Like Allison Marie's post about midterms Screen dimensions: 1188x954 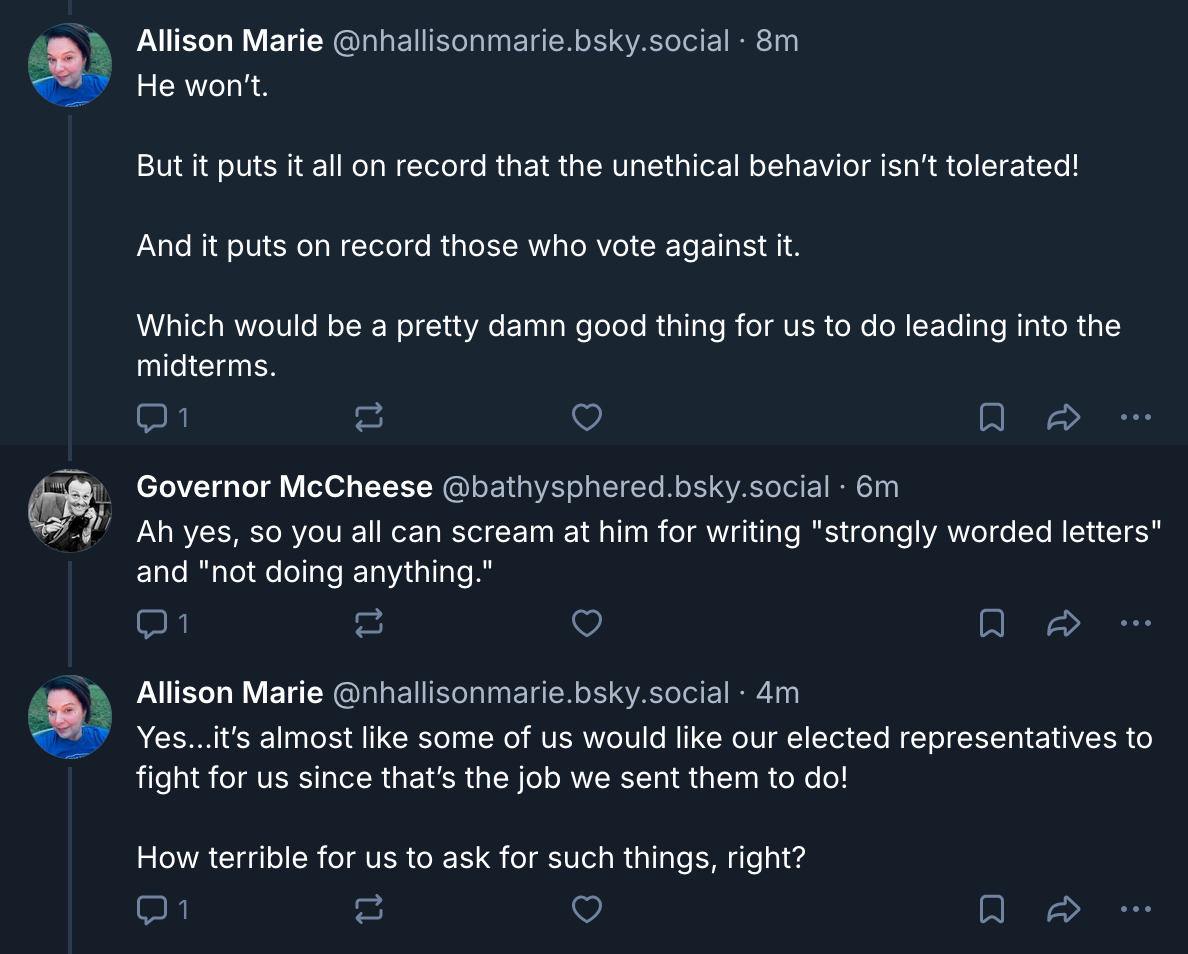[x=586, y=418]
